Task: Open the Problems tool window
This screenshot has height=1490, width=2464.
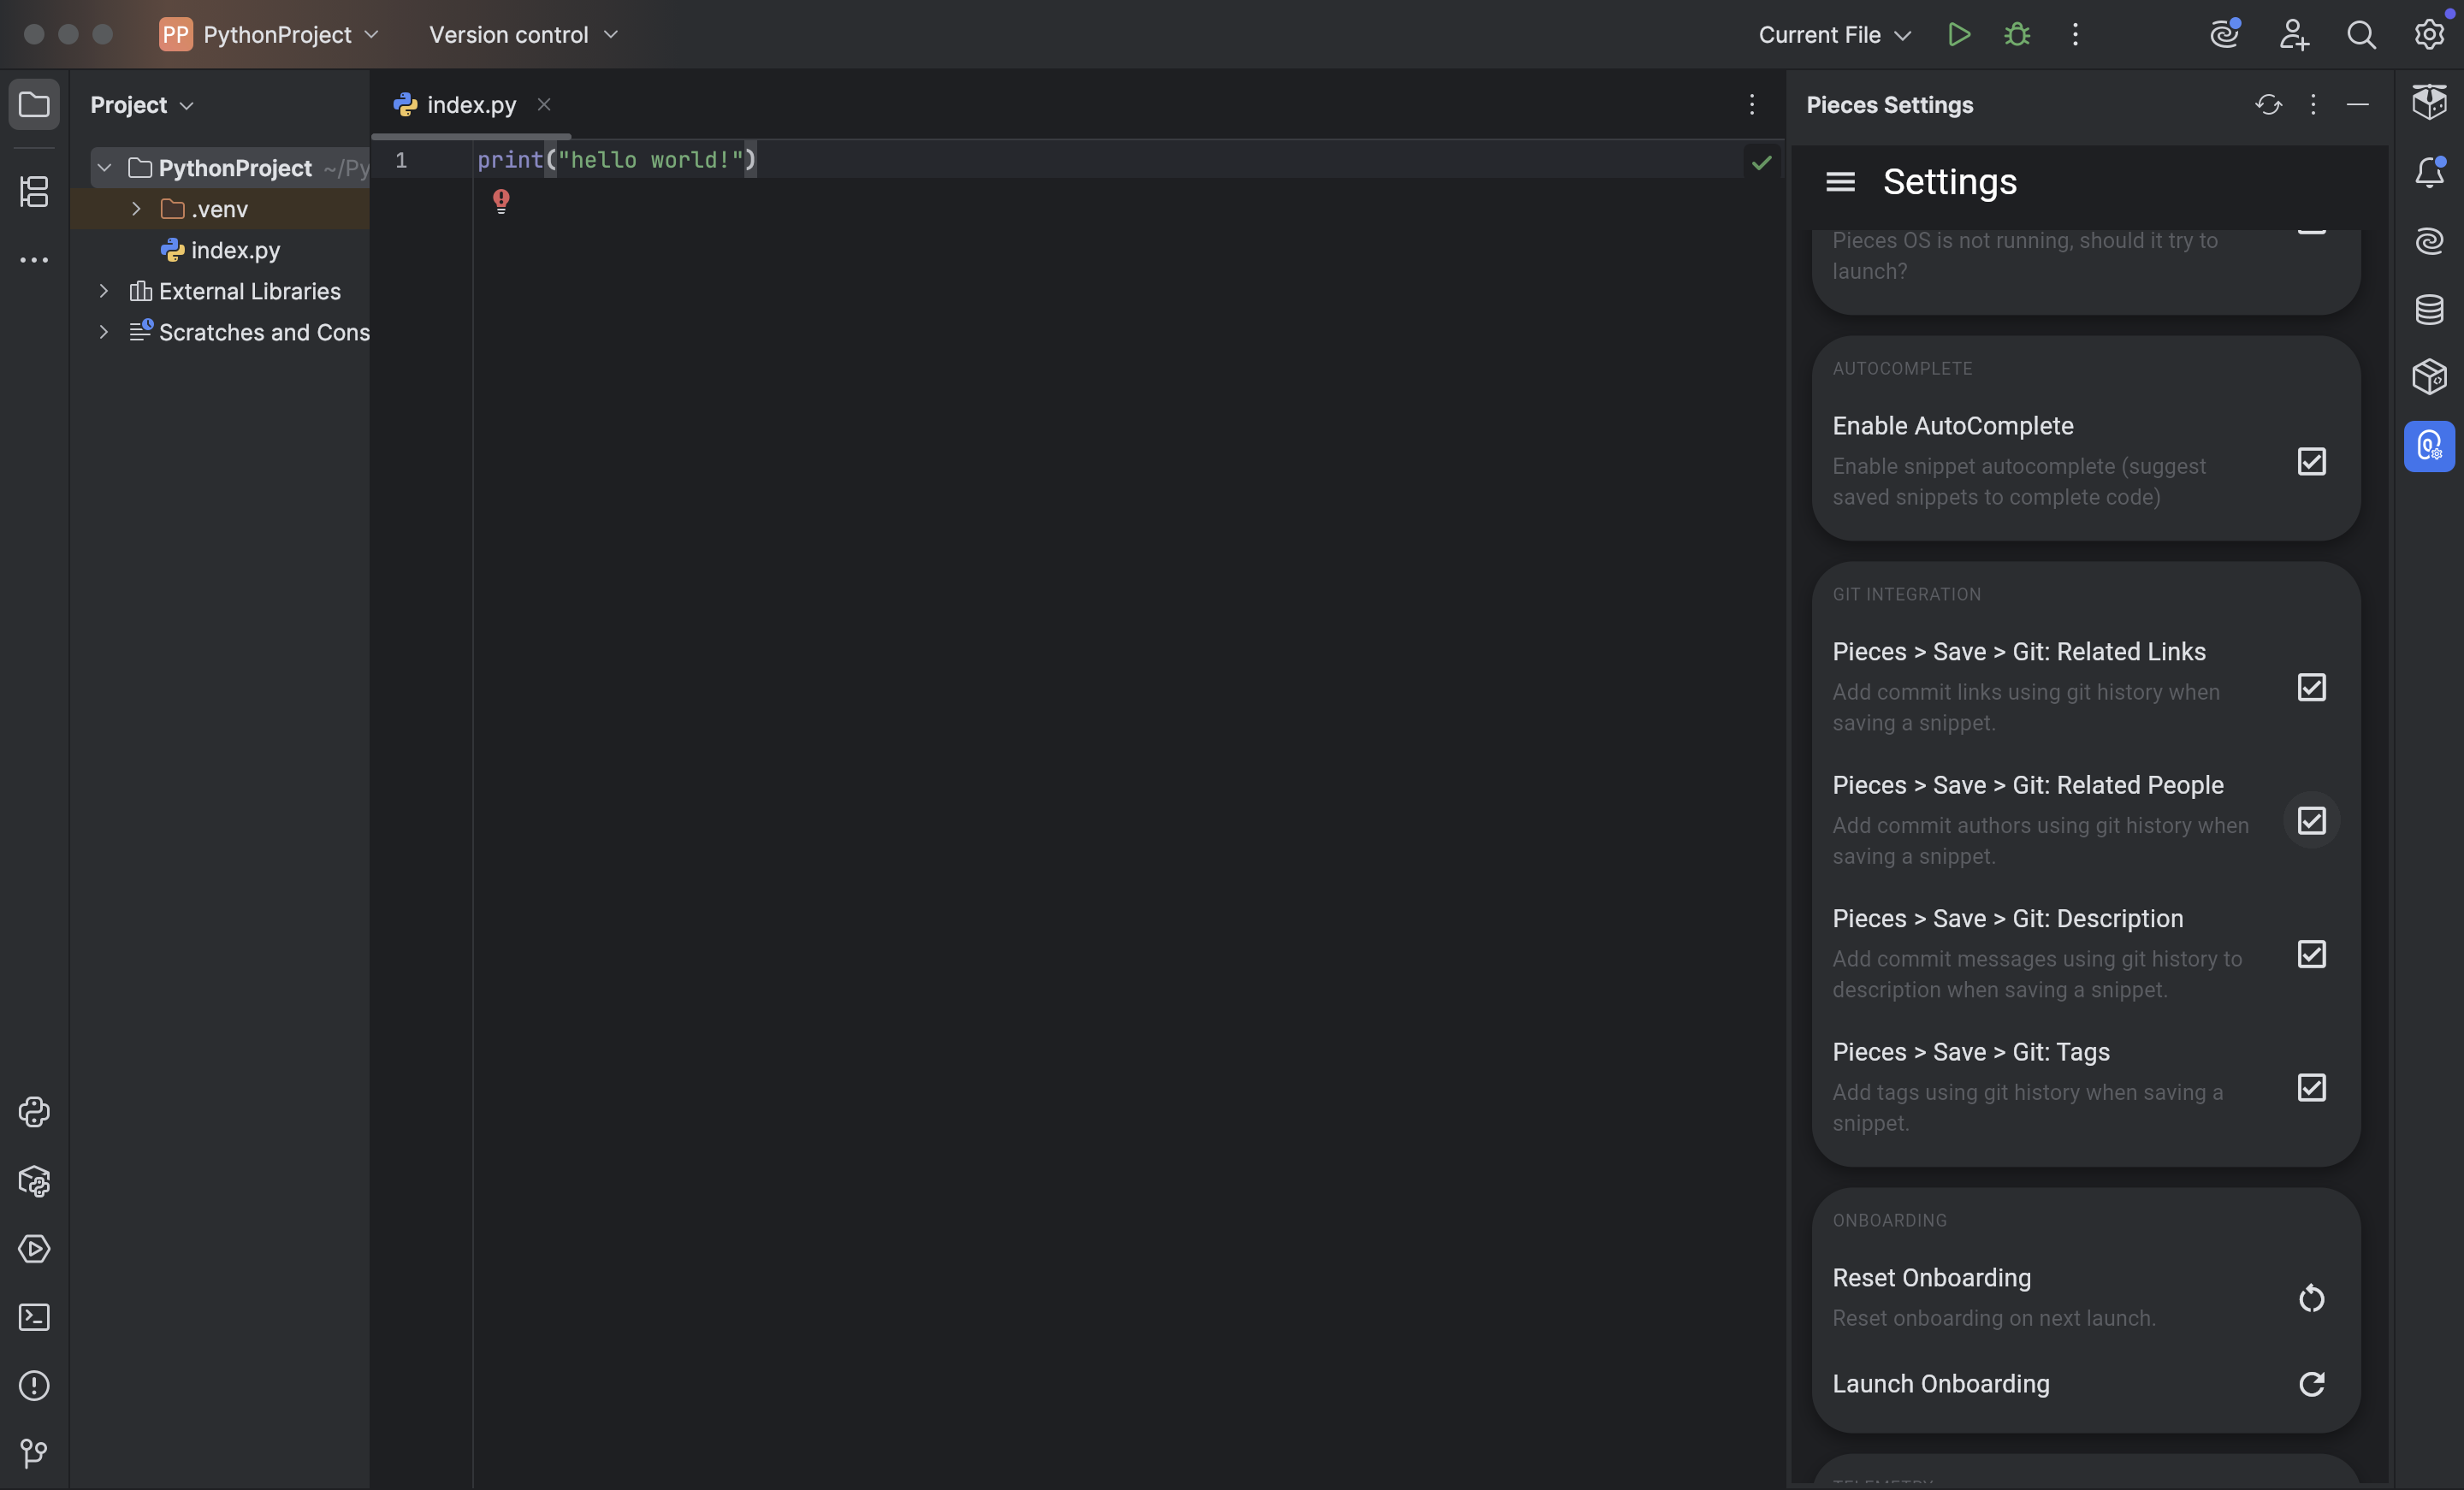Action: [34, 1385]
